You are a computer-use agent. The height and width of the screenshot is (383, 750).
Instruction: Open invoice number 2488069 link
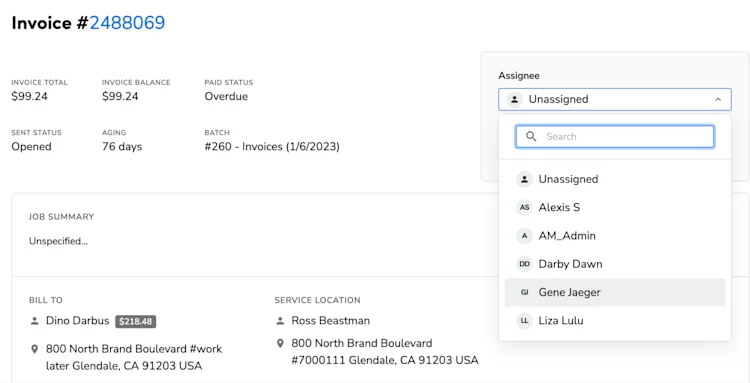point(127,23)
